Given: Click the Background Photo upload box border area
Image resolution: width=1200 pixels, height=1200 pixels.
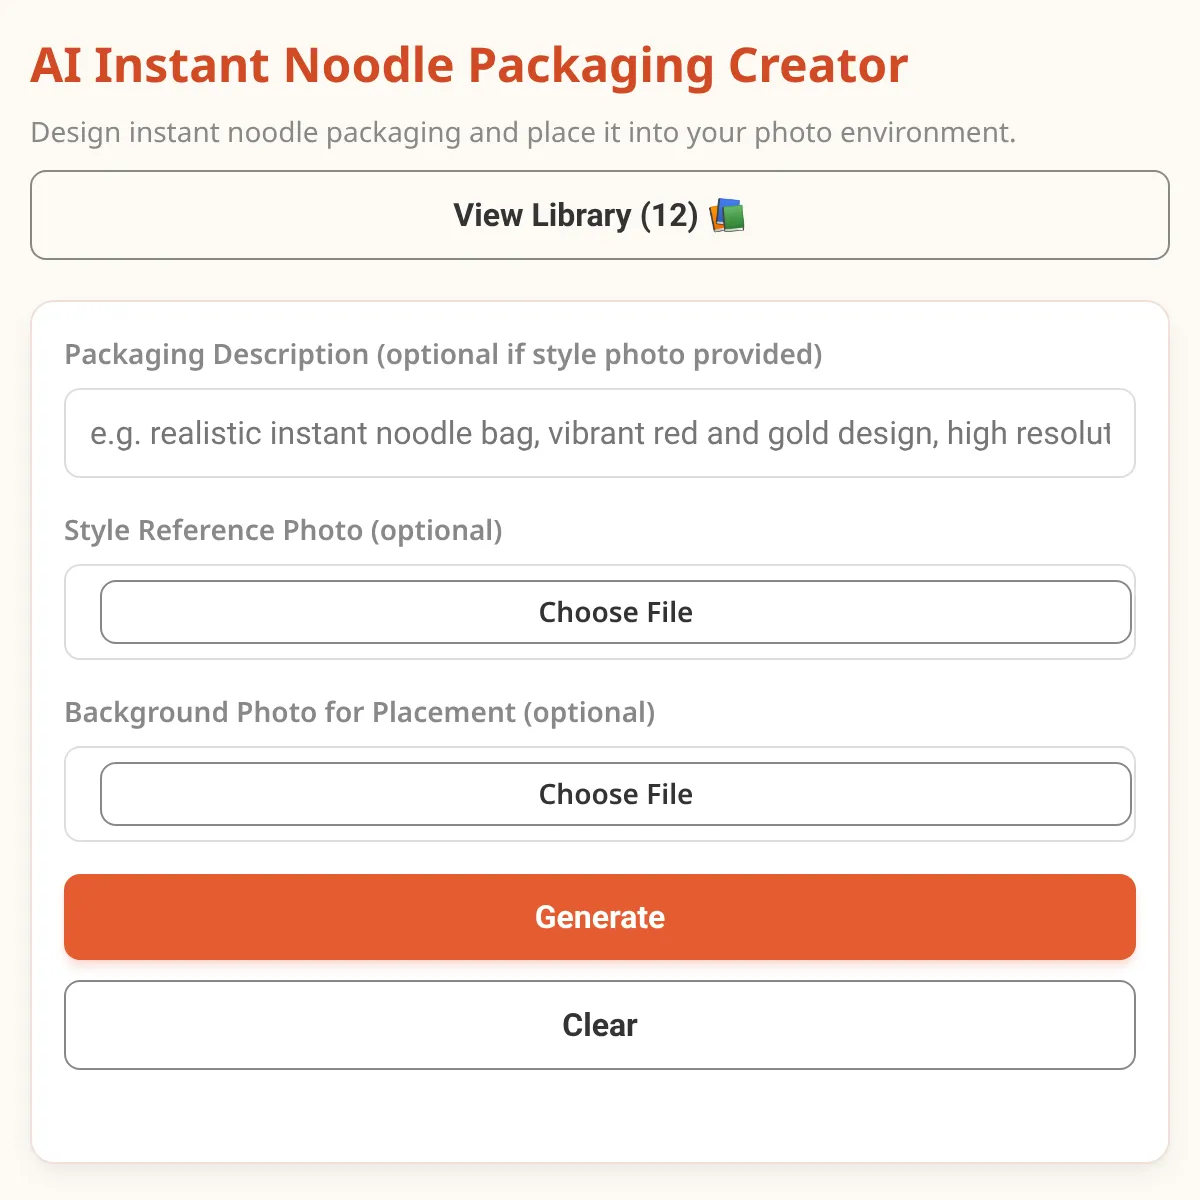Looking at the screenshot, I should pyautogui.click(x=82, y=794).
